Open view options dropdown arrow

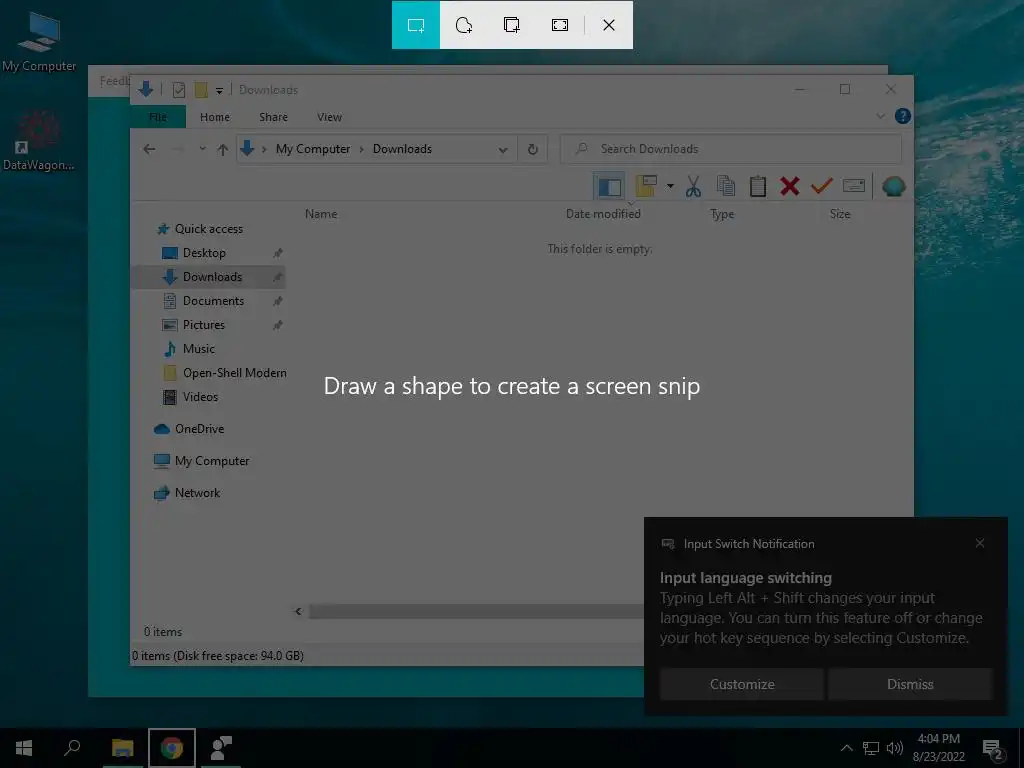670,187
